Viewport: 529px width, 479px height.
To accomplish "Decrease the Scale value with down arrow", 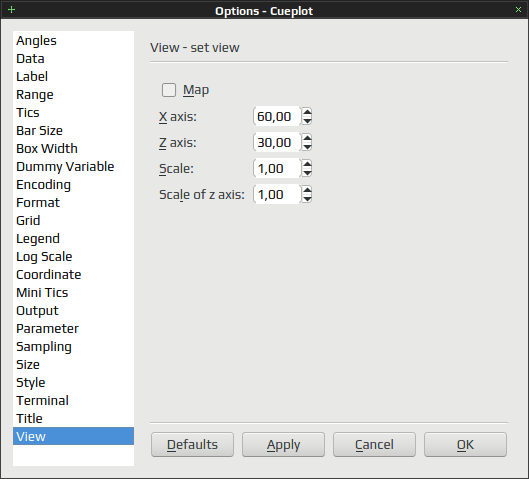I will (x=307, y=173).
